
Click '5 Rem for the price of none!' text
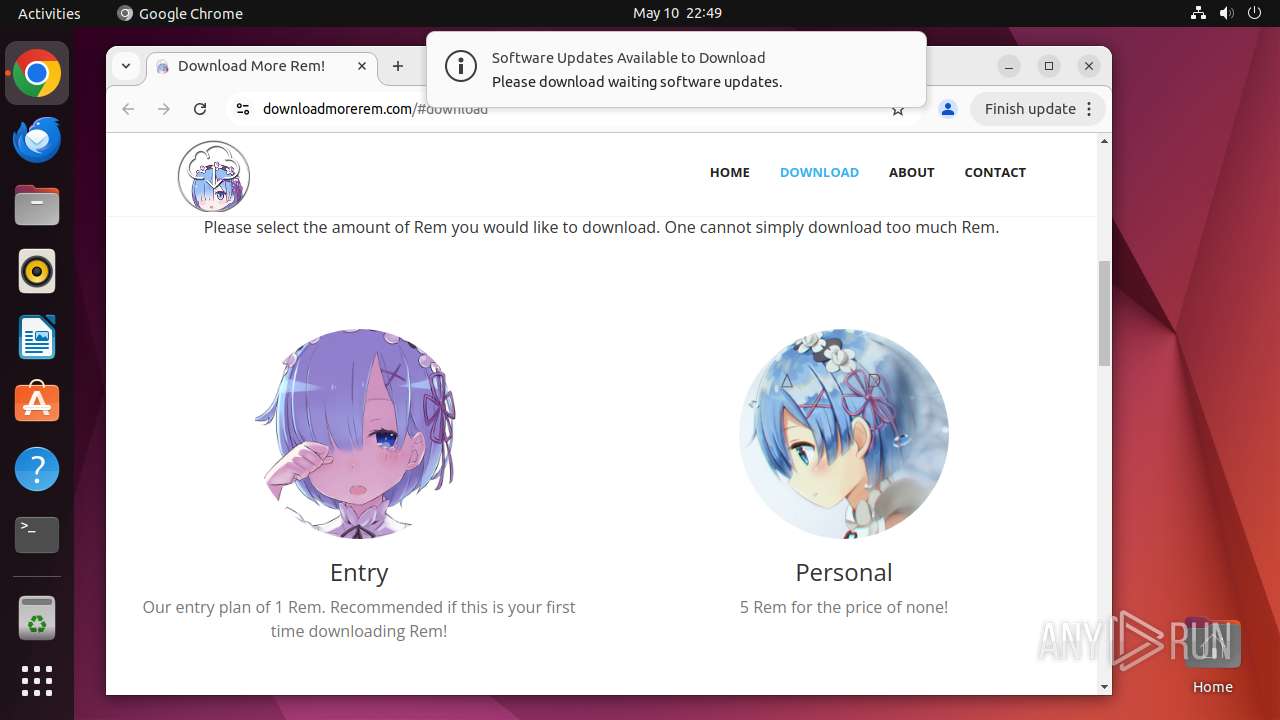tap(843, 607)
